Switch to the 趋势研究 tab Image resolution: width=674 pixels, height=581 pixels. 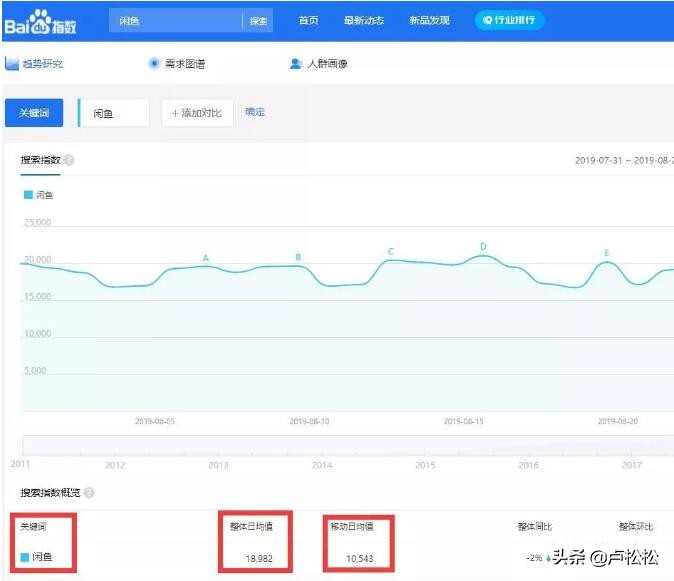pos(34,64)
